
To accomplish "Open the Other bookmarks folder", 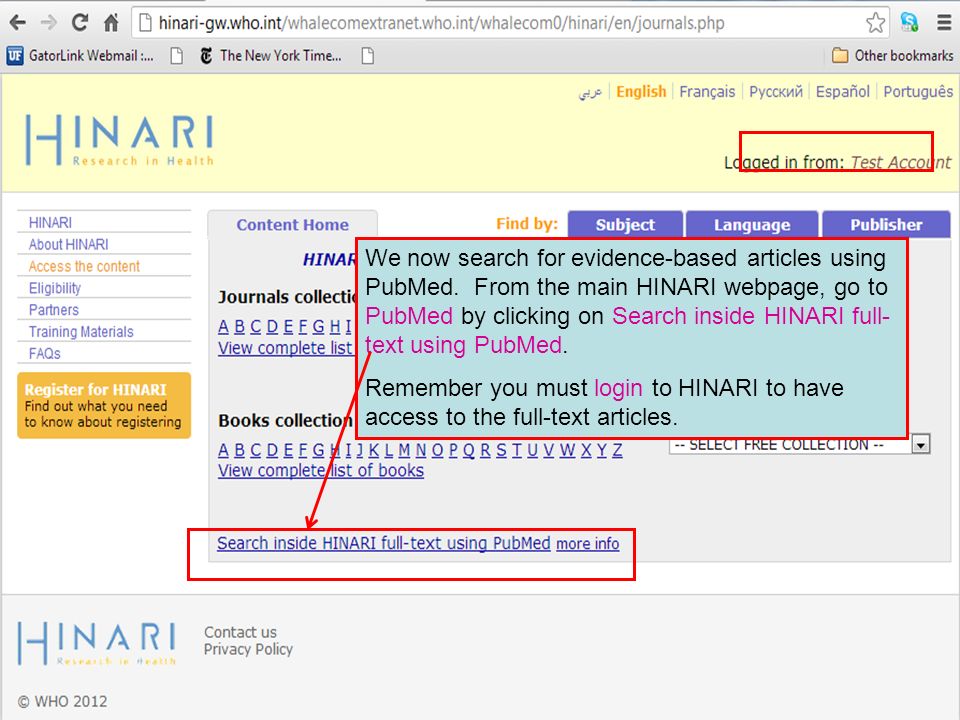I will tap(892, 56).
